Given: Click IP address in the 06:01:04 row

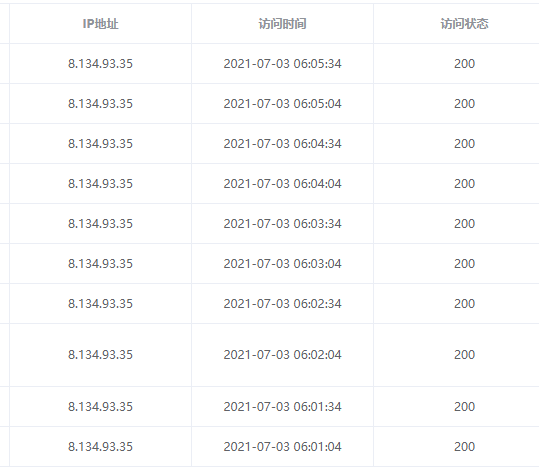Looking at the screenshot, I should (x=100, y=446).
